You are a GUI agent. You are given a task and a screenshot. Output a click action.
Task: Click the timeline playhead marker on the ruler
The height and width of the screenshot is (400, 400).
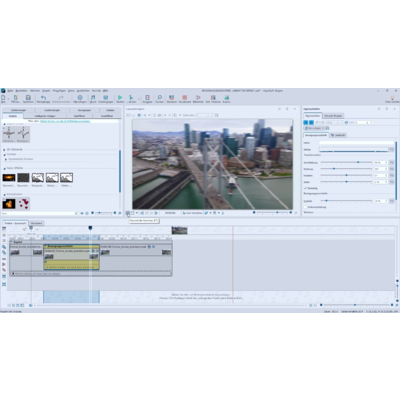click(x=90, y=228)
